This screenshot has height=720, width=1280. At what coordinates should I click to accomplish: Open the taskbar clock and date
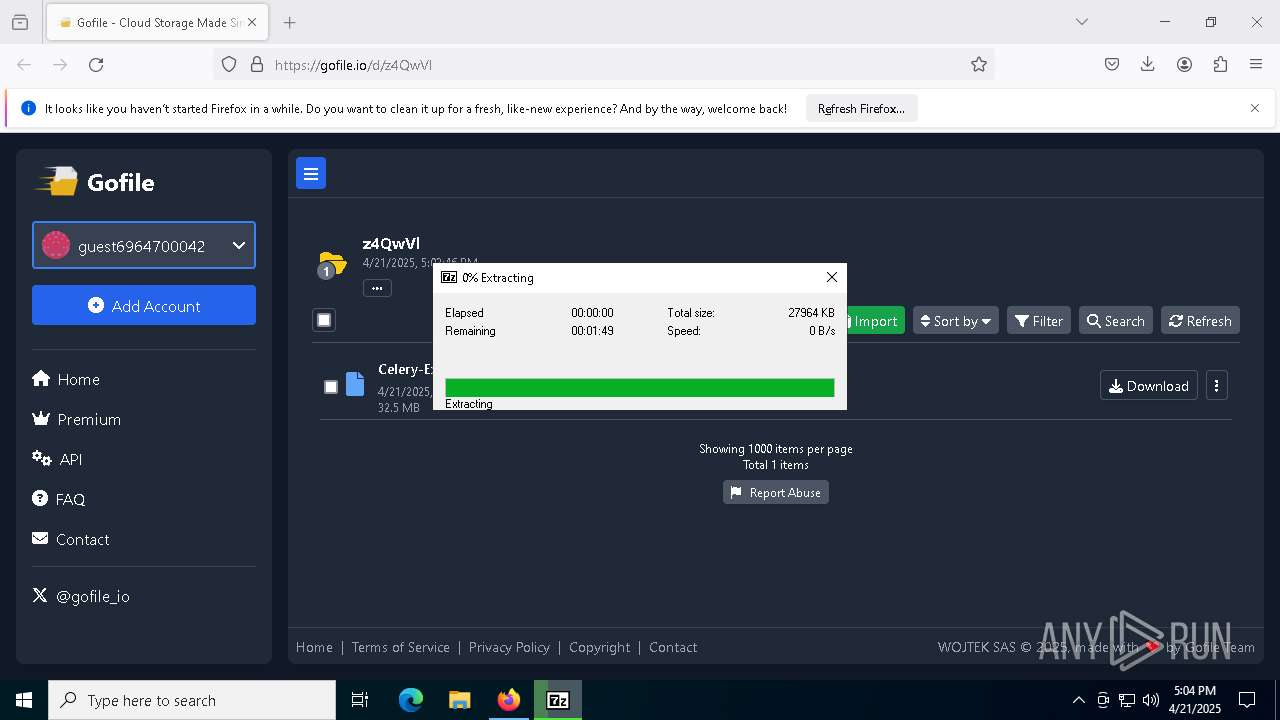pyautogui.click(x=1195, y=700)
